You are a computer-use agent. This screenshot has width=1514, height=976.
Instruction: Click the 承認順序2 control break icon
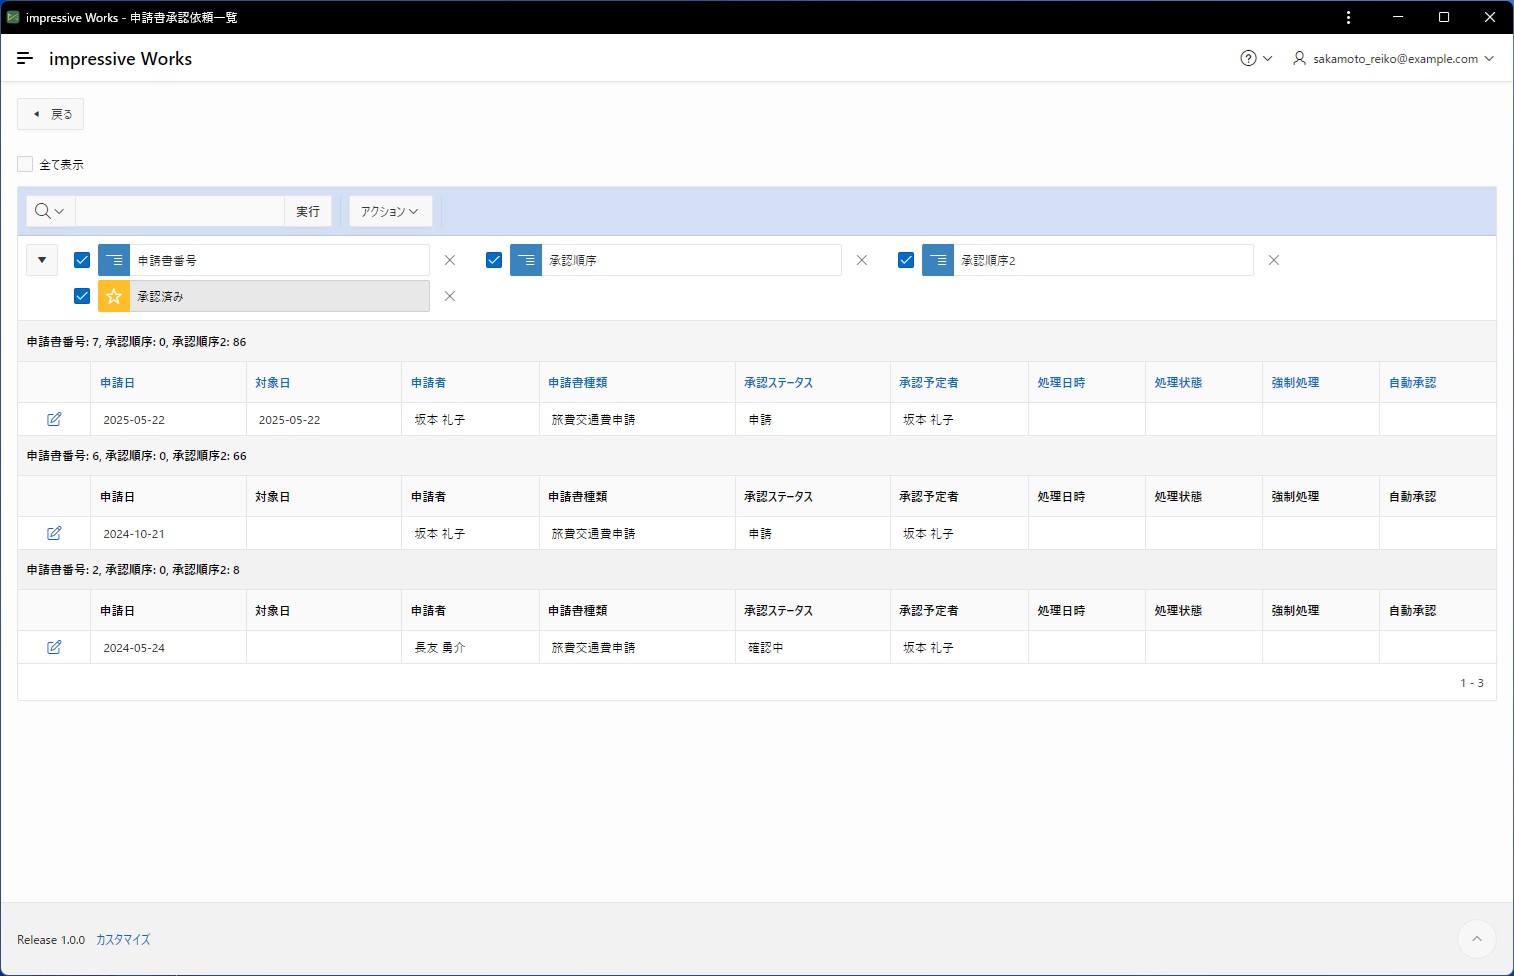pyautogui.click(x=938, y=260)
